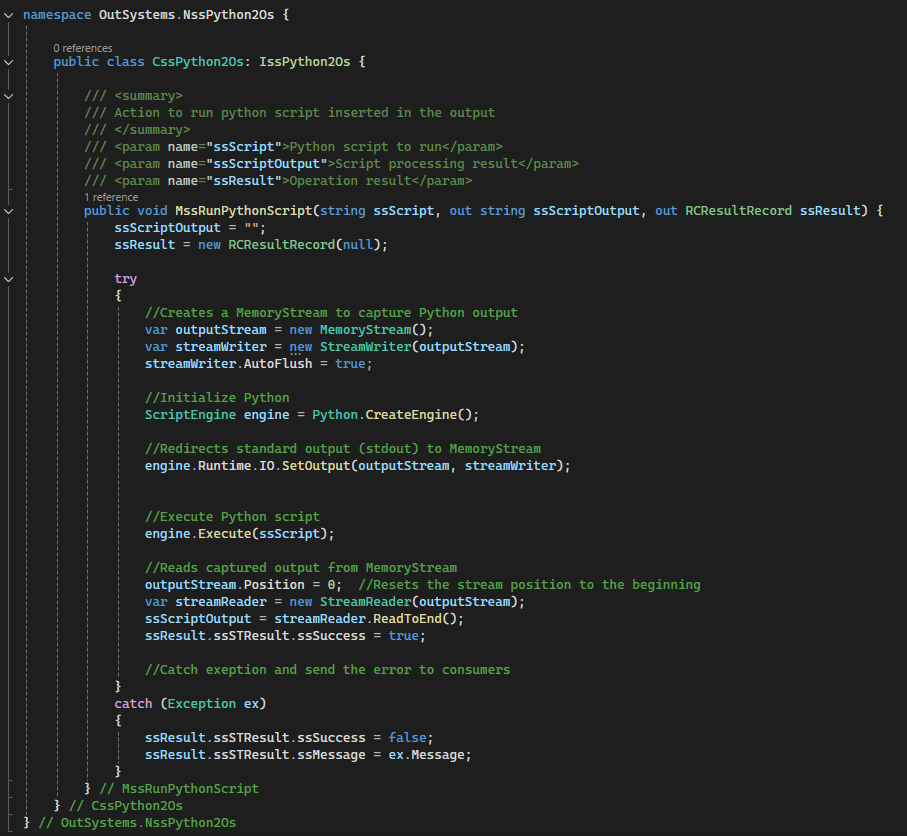The image size is (907, 836).
Task: Click the ex.Message expression
Action: coord(426,755)
